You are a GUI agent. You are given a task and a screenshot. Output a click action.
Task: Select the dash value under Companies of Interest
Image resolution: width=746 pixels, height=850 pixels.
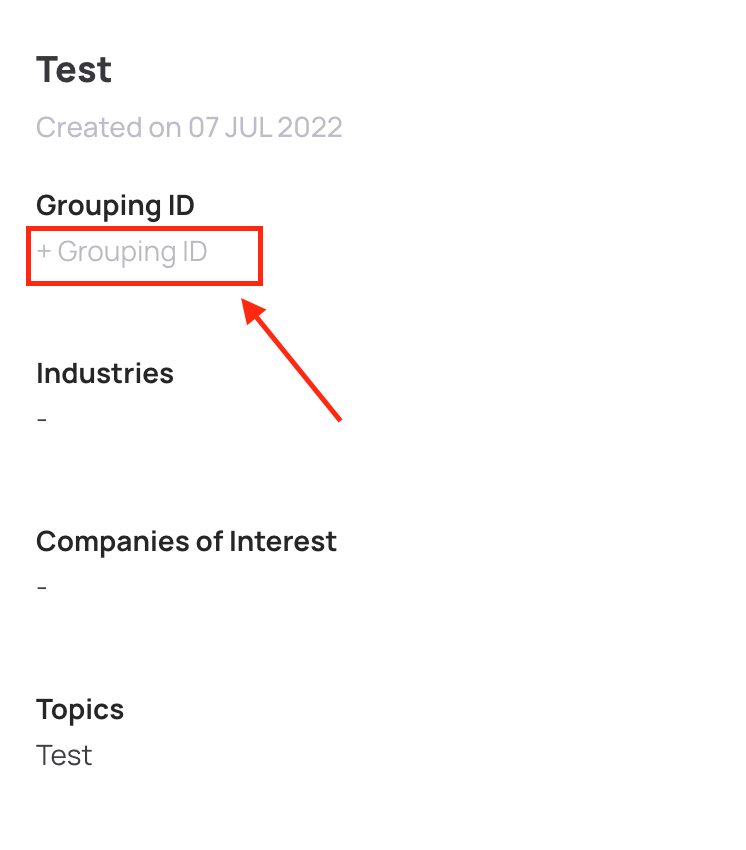pos(42,587)
